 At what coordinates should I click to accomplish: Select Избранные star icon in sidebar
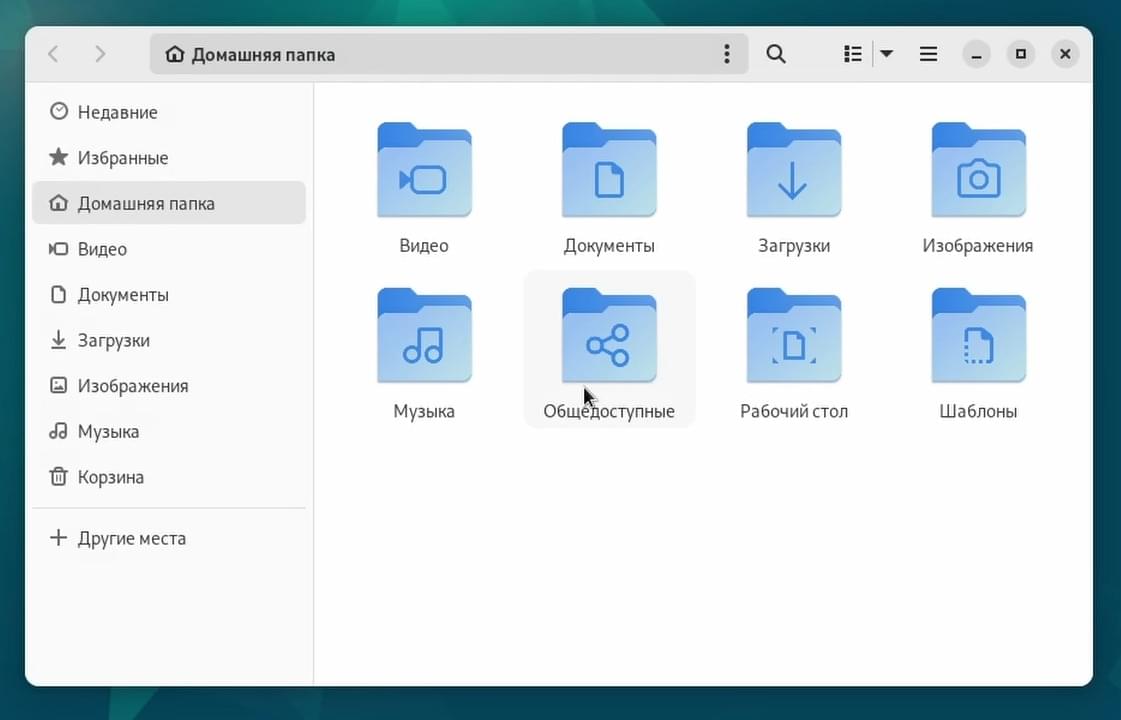(59, 157)
